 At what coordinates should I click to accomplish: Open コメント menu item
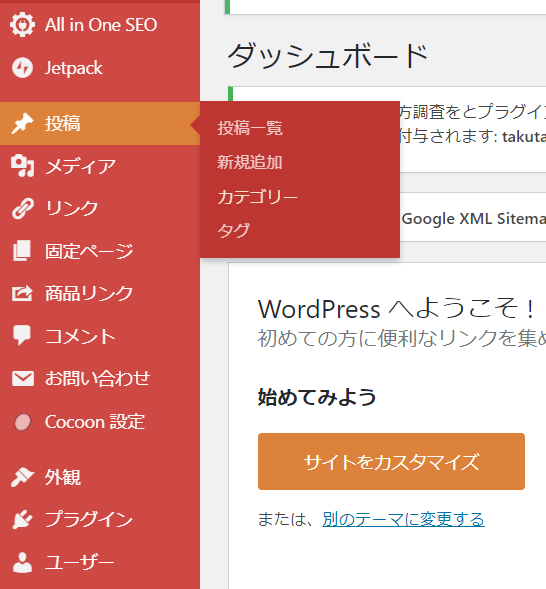100,336
